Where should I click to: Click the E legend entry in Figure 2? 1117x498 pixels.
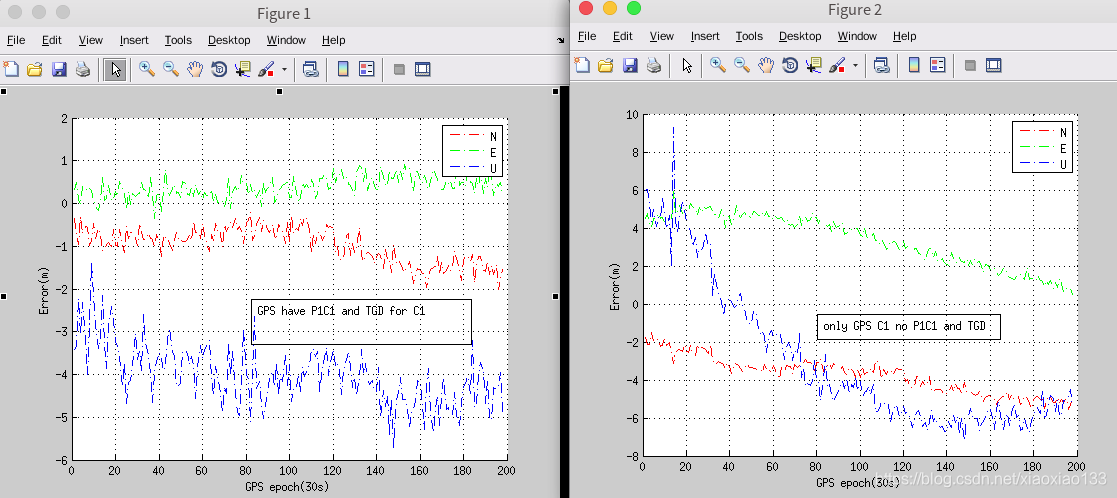pyautogui.click(x=1042, y=148)
